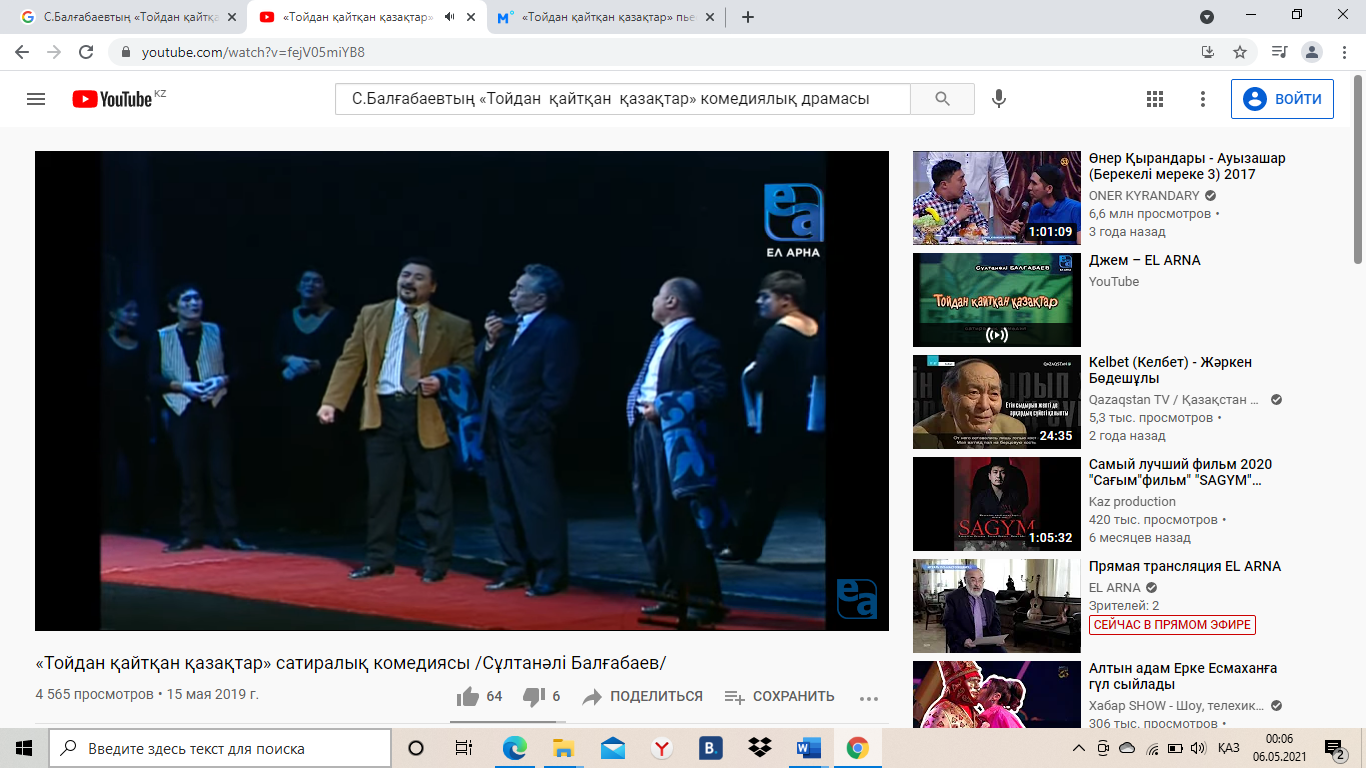This screenshot has height=768, width=1366.
Task: Click the install app icon in address bar
Action: click(x=1208, y=52)
